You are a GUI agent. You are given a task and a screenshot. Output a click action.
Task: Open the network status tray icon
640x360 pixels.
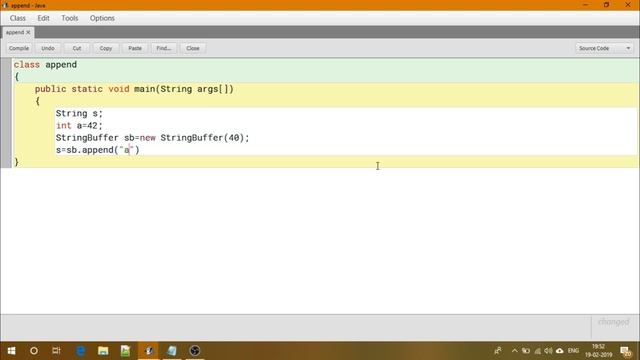point(538,351)
